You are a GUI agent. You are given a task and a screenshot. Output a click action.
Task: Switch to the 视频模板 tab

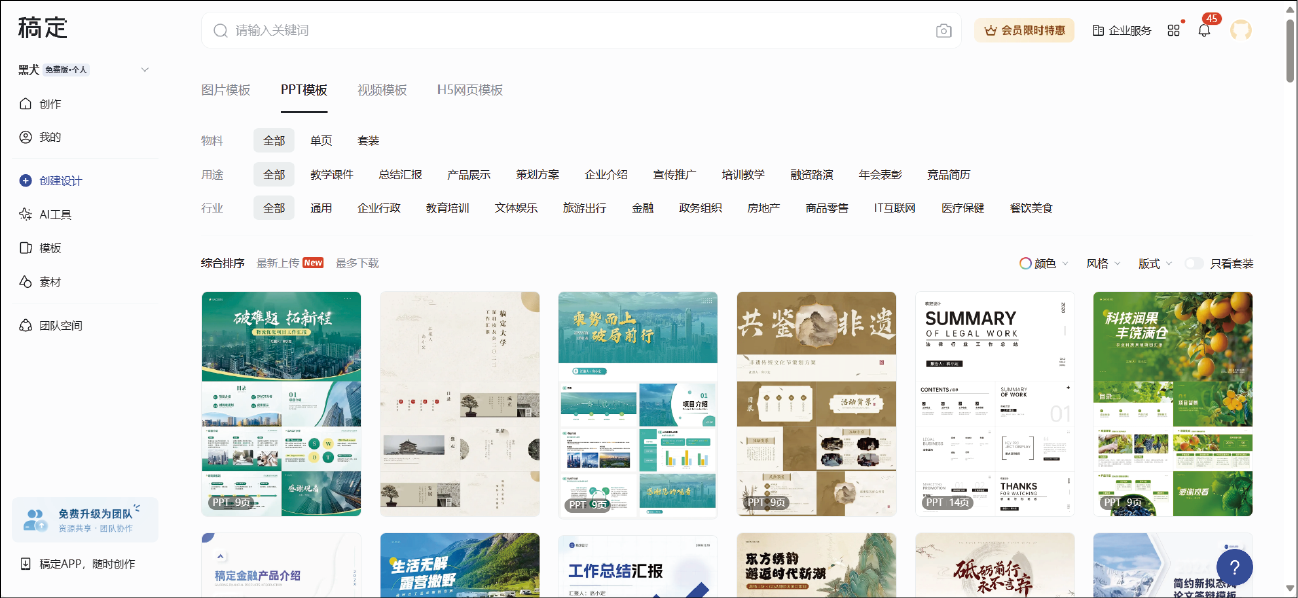382,90
